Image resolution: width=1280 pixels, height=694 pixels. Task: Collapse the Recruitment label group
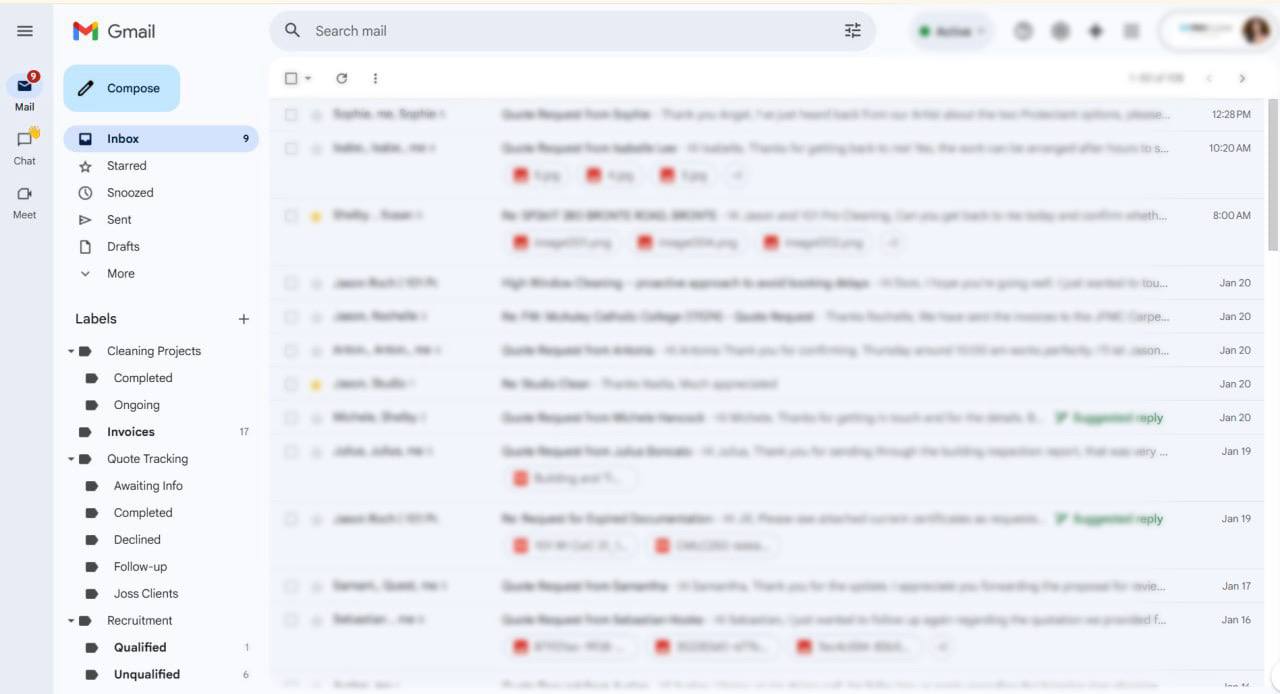pyautogui.click(x=71, y=621)
